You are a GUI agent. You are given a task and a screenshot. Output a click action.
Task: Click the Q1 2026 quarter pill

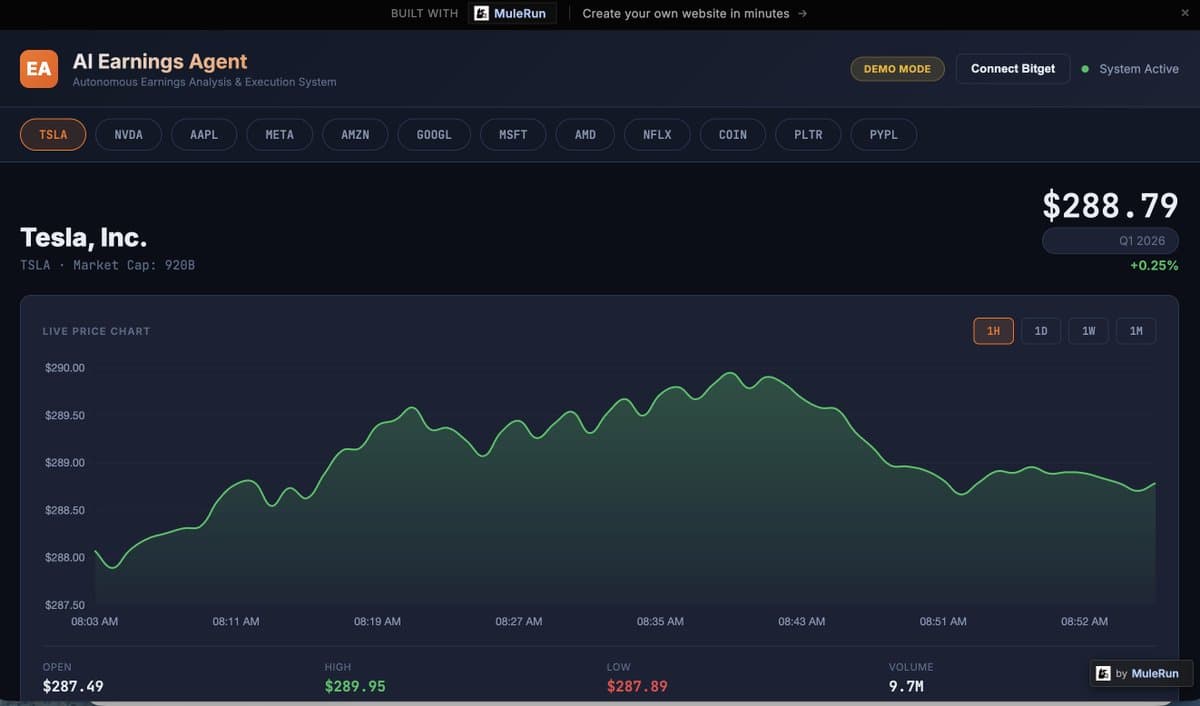point(1111,241)
